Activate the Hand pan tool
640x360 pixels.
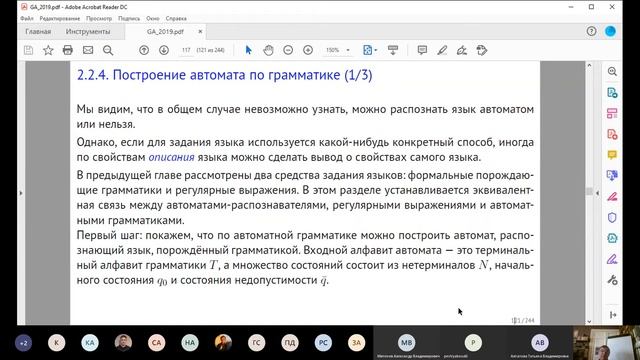click(x=268, y=50)
